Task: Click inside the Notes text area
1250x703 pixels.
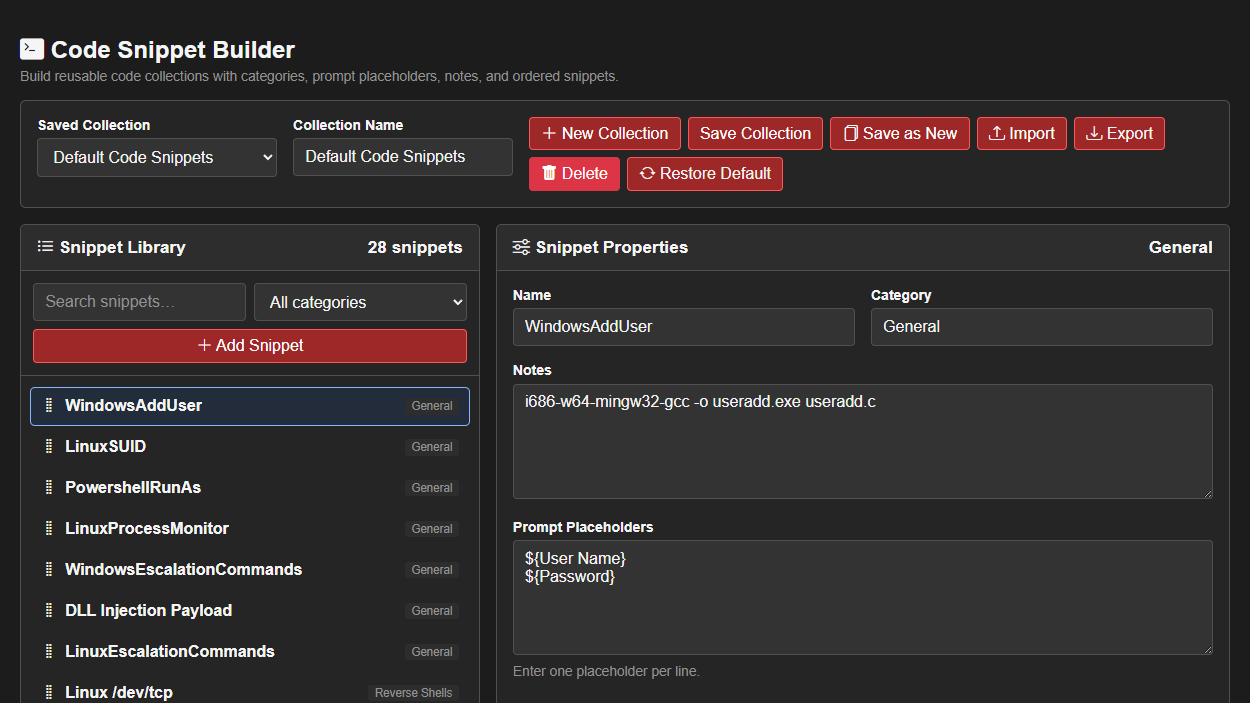Action: [x=863, y=442]
